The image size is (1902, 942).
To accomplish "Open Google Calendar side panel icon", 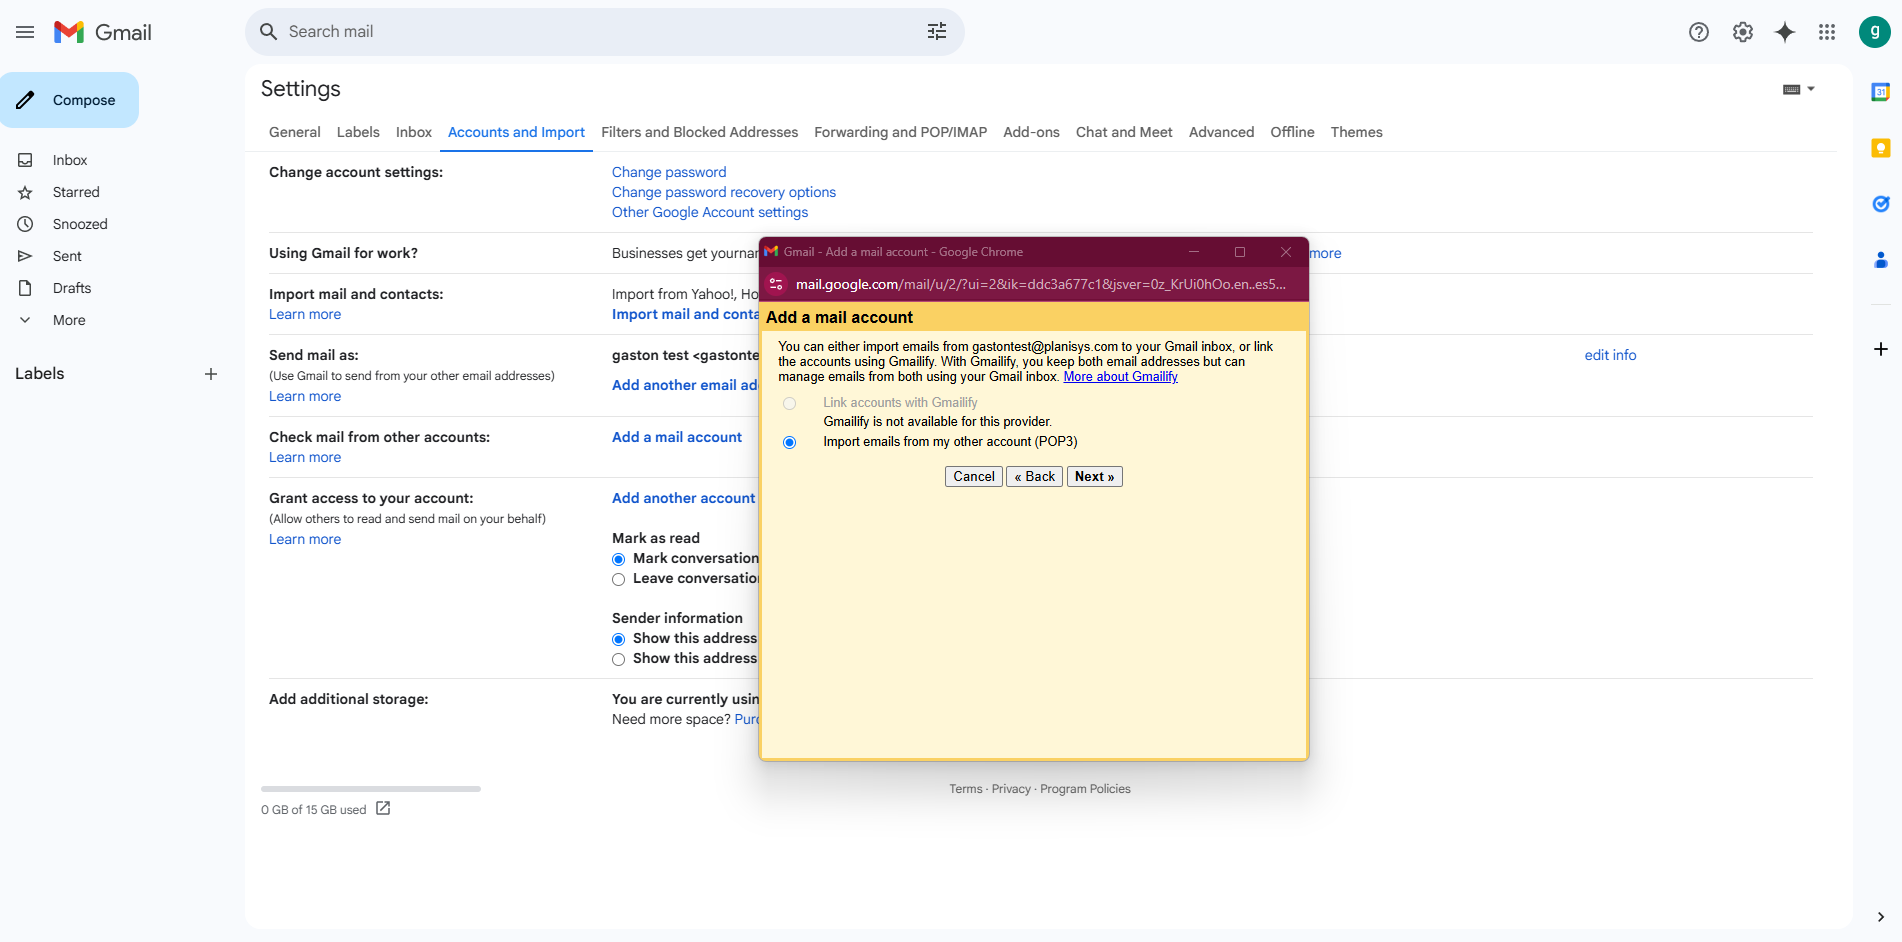I will [x=1880, y=92].
